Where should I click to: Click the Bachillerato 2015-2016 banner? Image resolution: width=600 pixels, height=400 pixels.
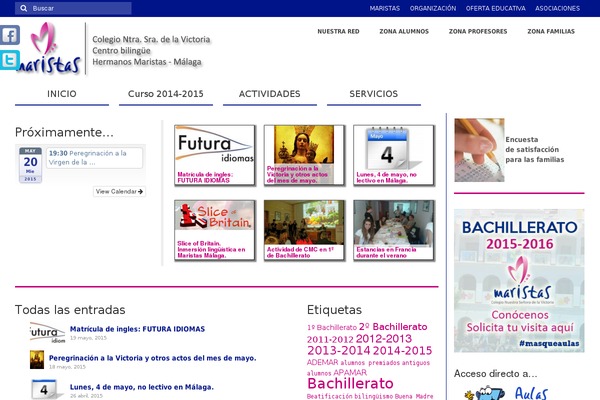tap(519, 281)
